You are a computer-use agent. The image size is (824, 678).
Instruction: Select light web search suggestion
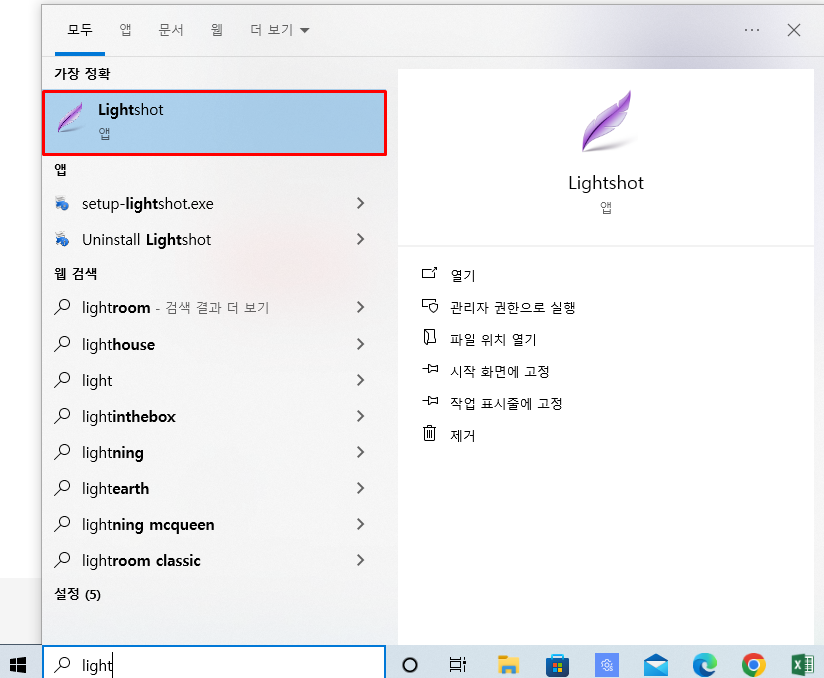click(x=214, y=380)
